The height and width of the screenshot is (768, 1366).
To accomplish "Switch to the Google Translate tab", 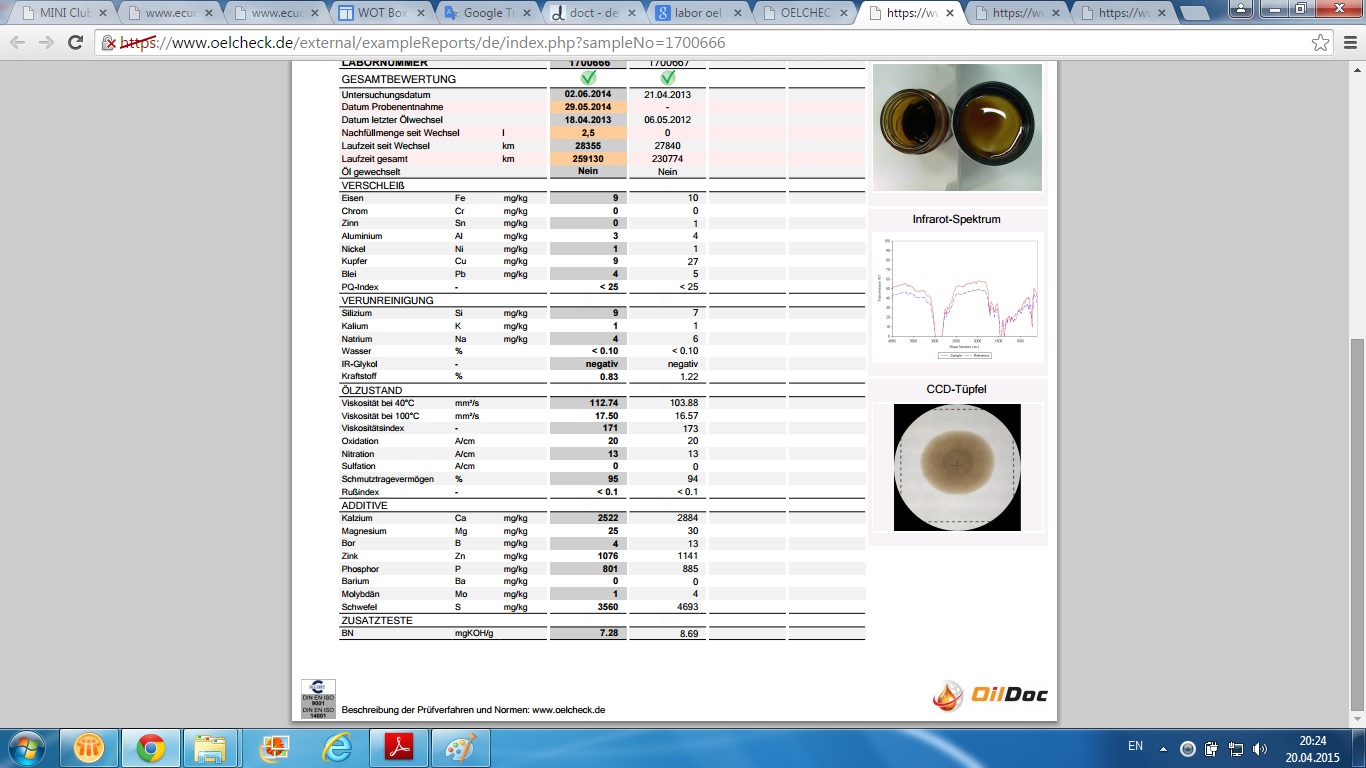I will click(490, 14).
